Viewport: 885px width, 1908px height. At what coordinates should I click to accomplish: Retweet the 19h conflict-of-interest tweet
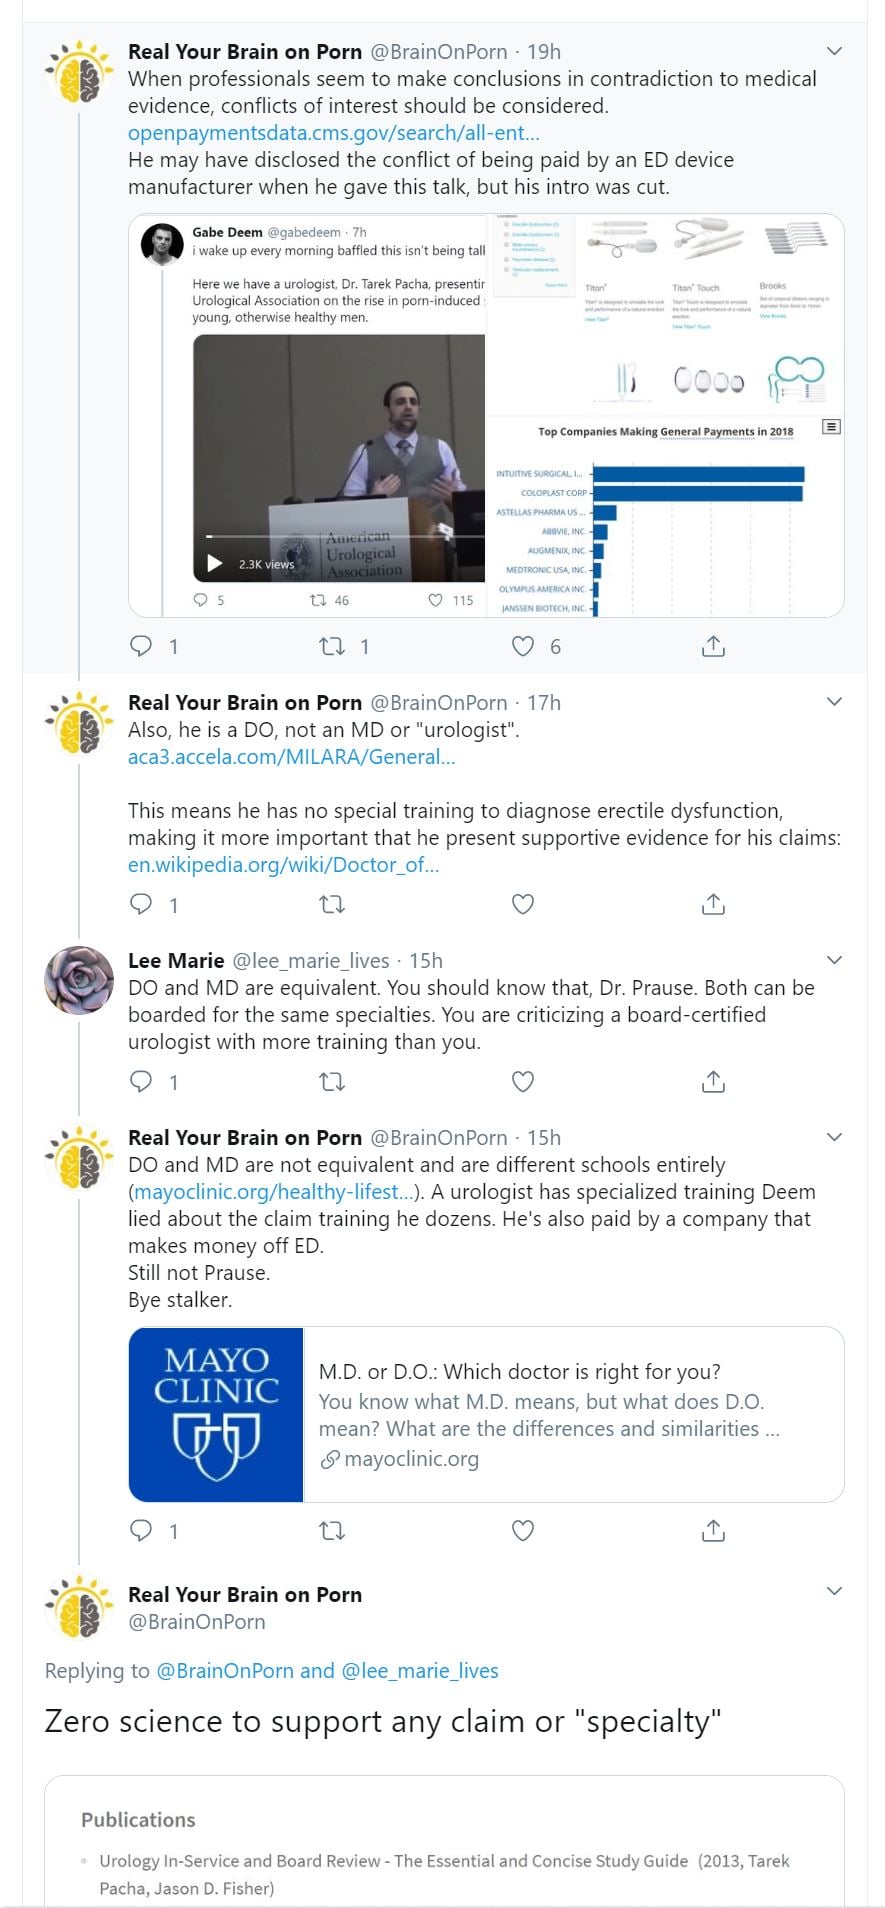[332, 646]
